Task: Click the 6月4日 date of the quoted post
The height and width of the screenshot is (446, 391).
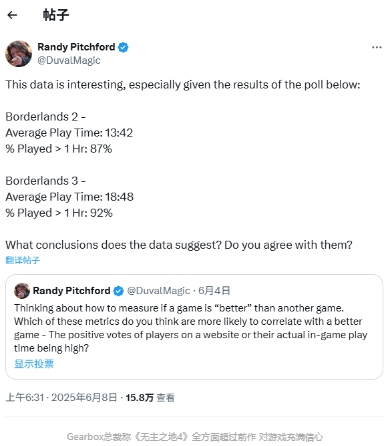Action: pos(214,291)
